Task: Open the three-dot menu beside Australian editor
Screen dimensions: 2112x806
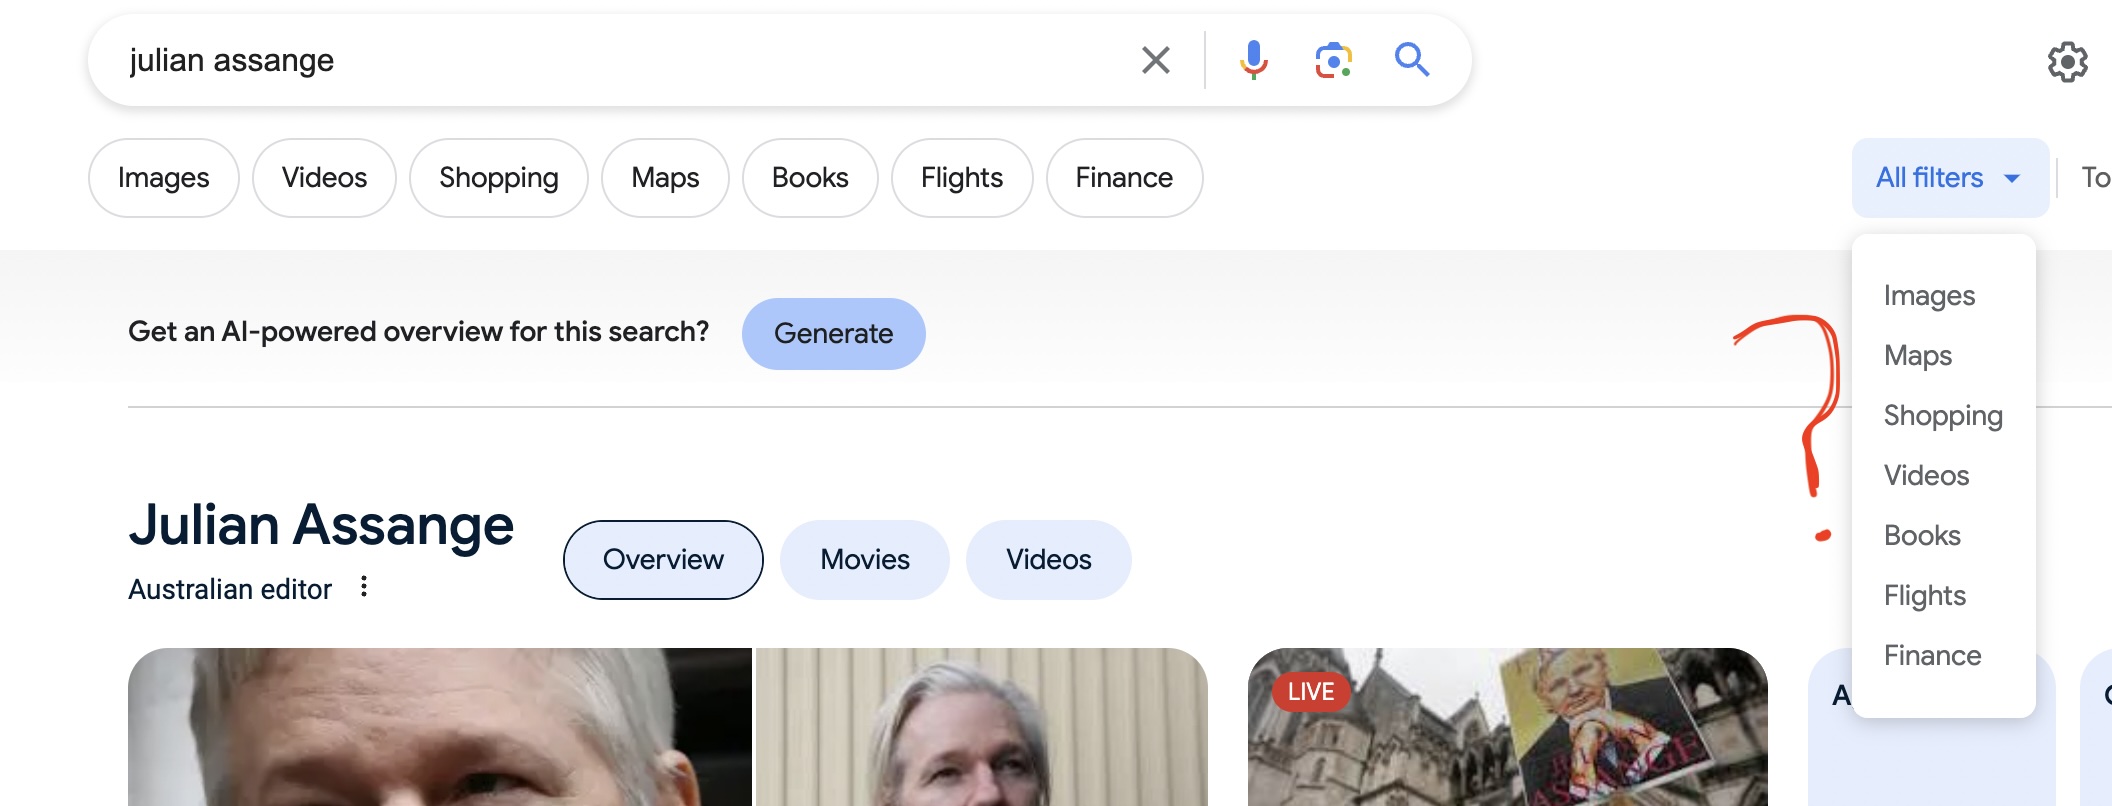Action: pos(364,587)
